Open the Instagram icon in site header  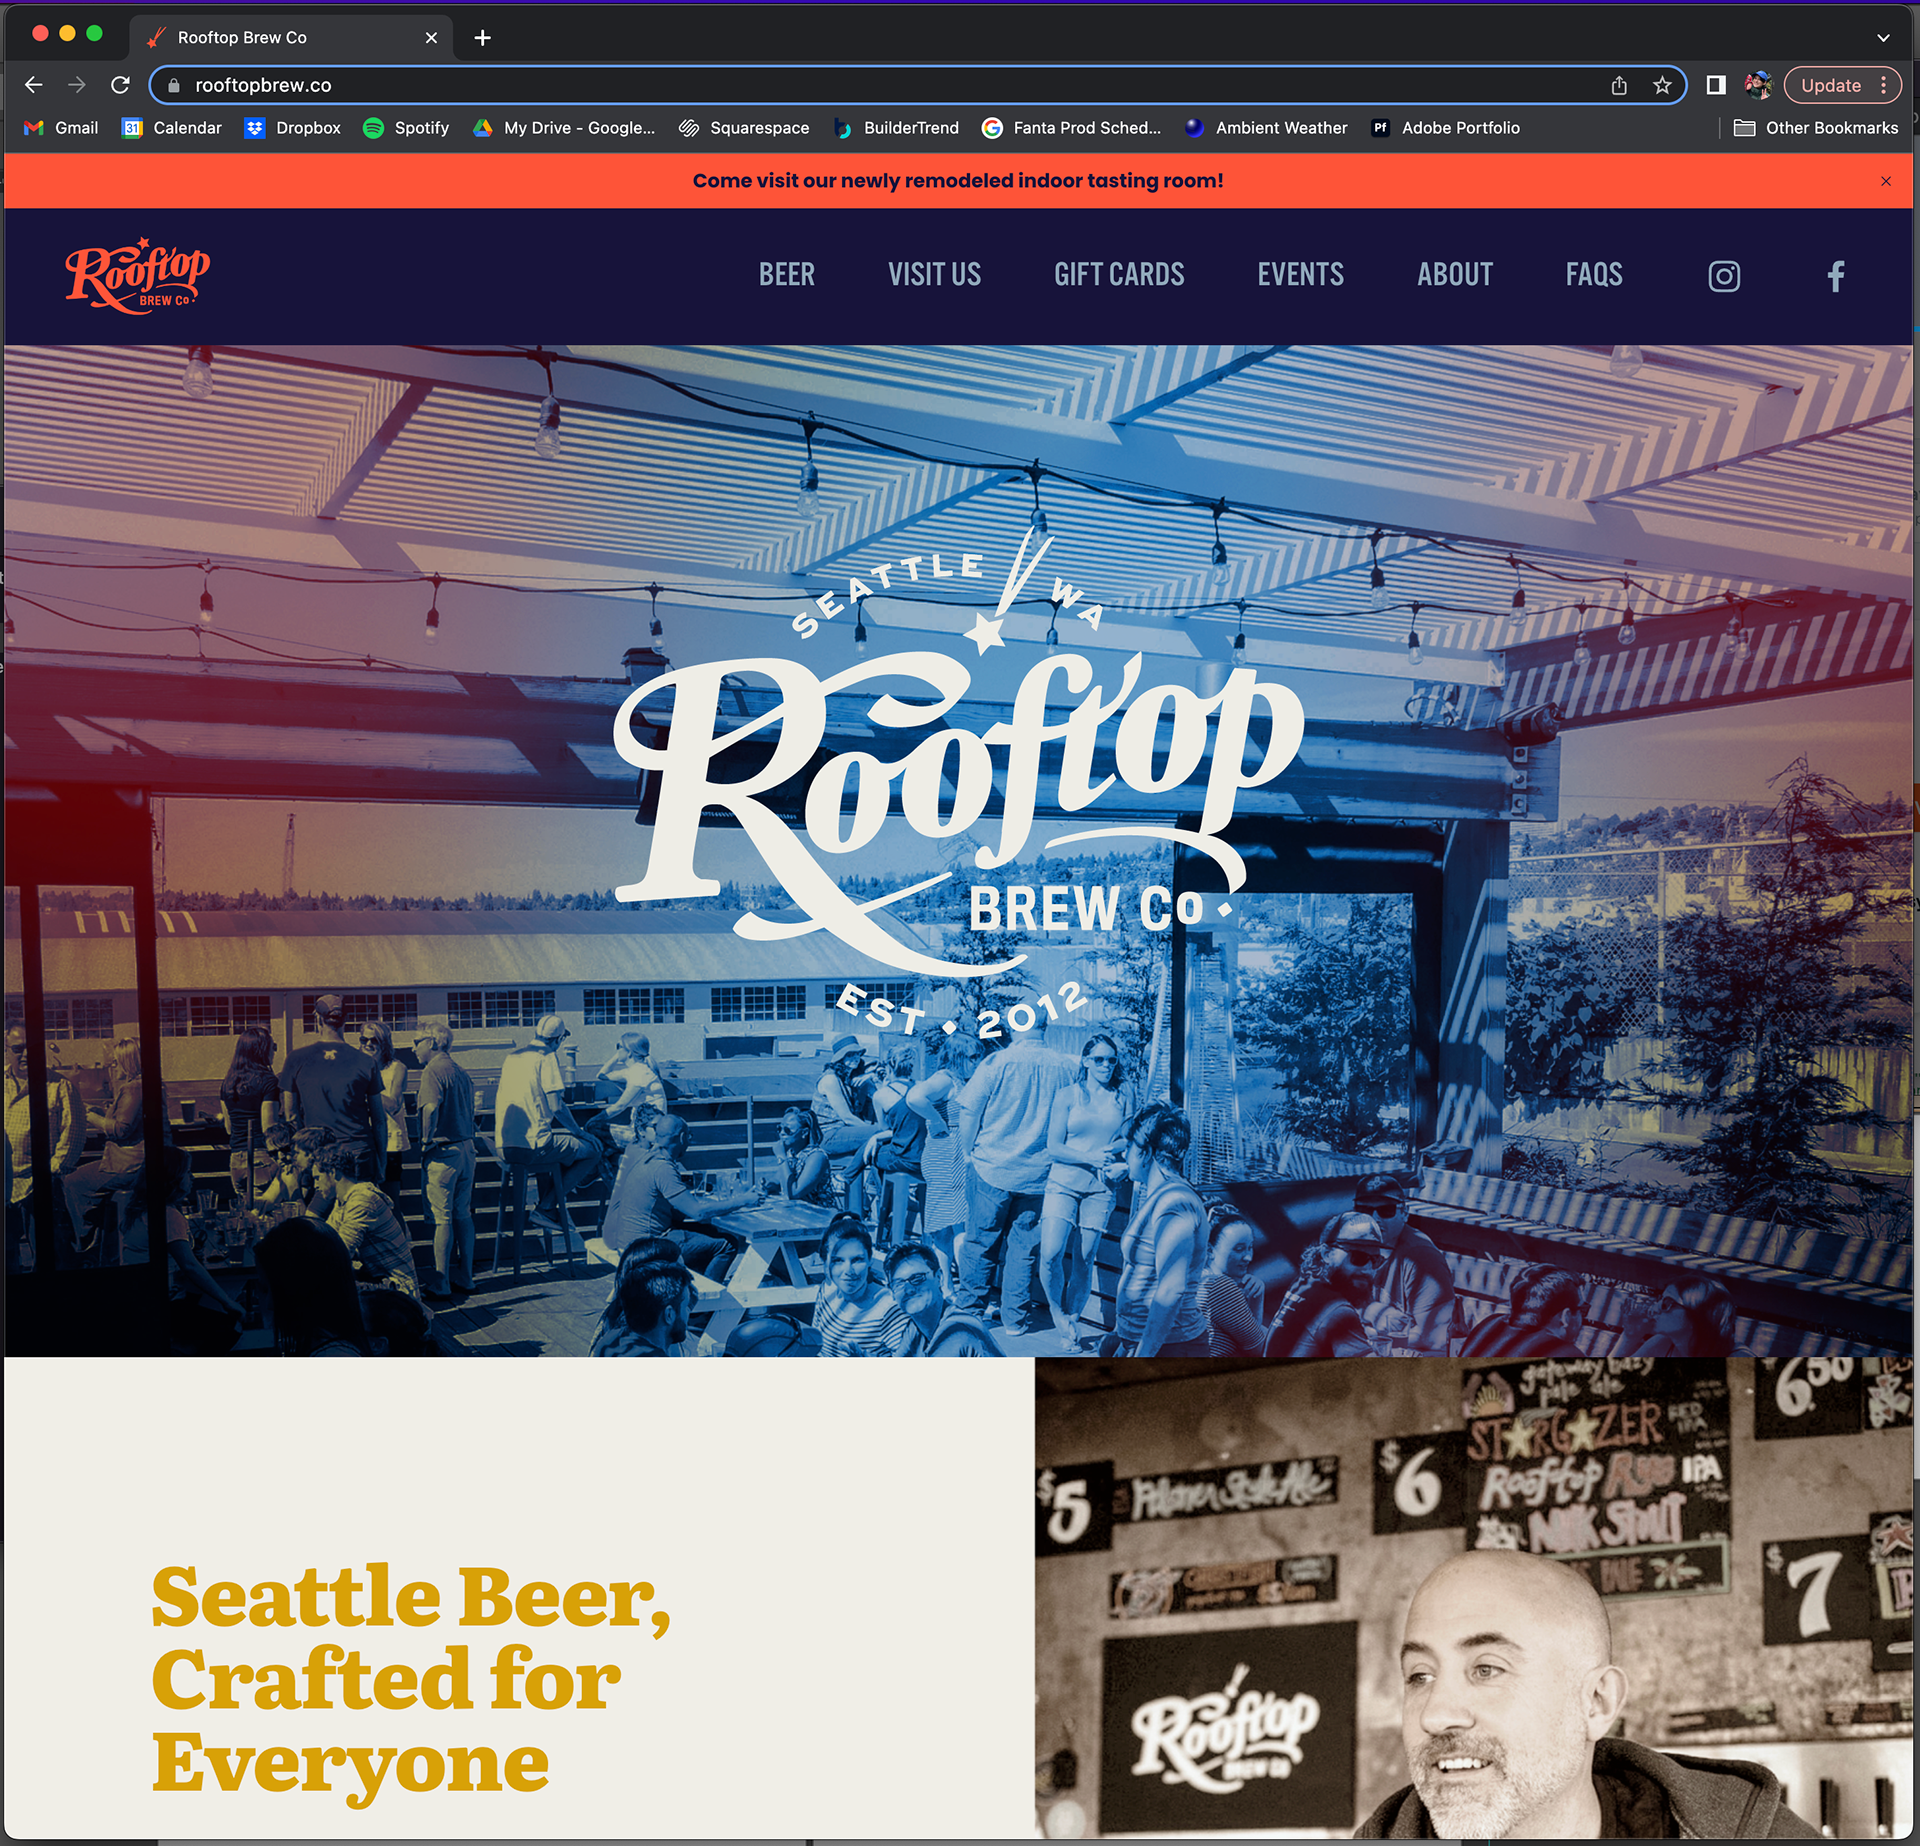pos(1723,276)
